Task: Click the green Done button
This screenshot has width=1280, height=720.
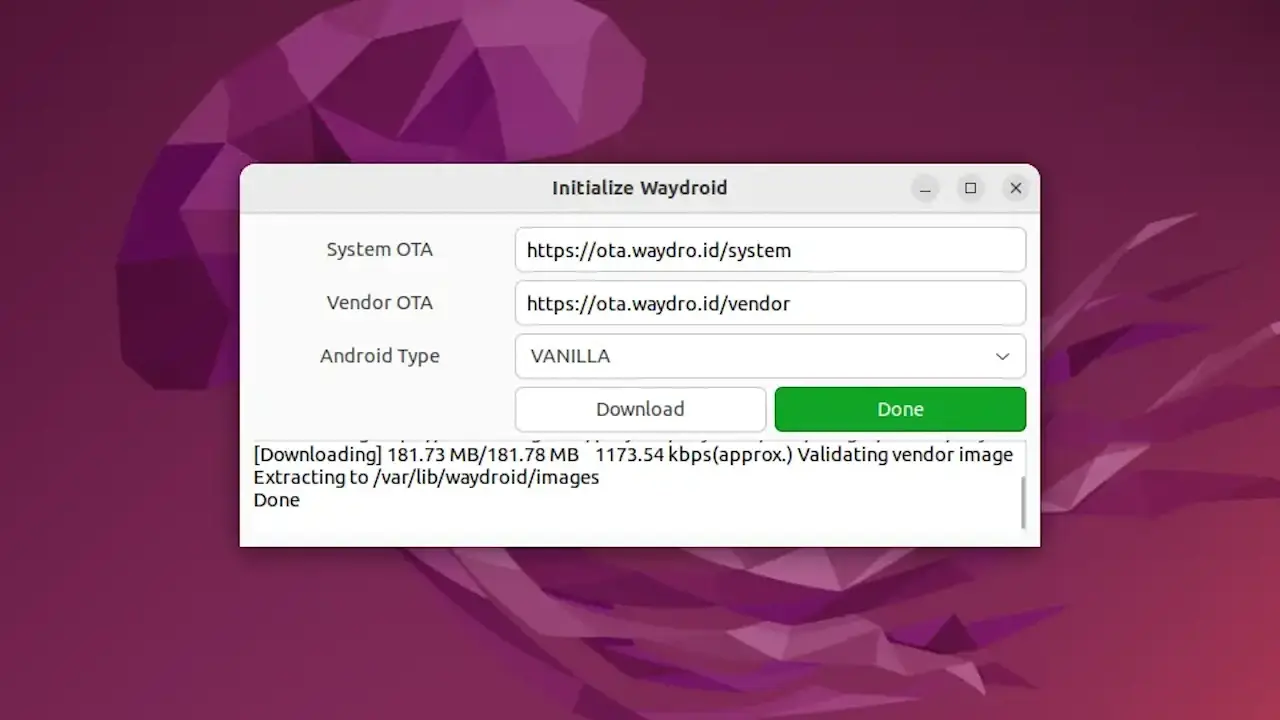Action: click(900, 409)
